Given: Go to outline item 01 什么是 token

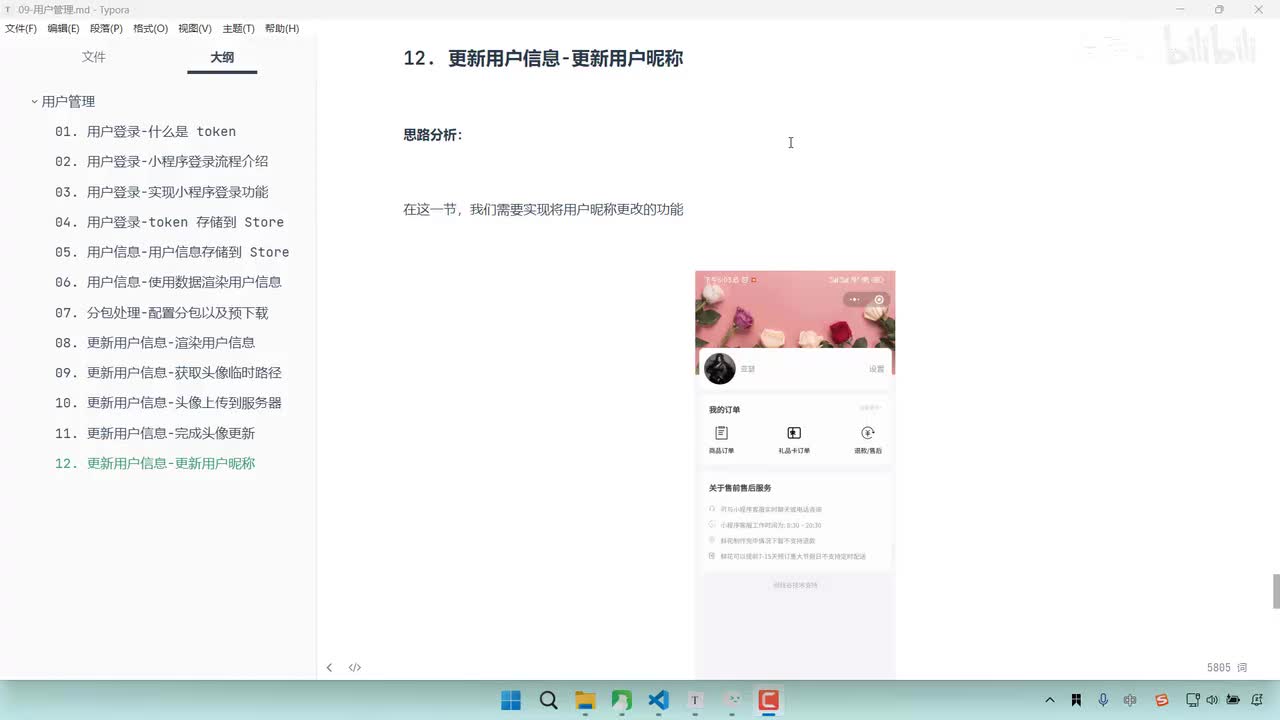Looking at the screenshot, I should click(146, 132).
